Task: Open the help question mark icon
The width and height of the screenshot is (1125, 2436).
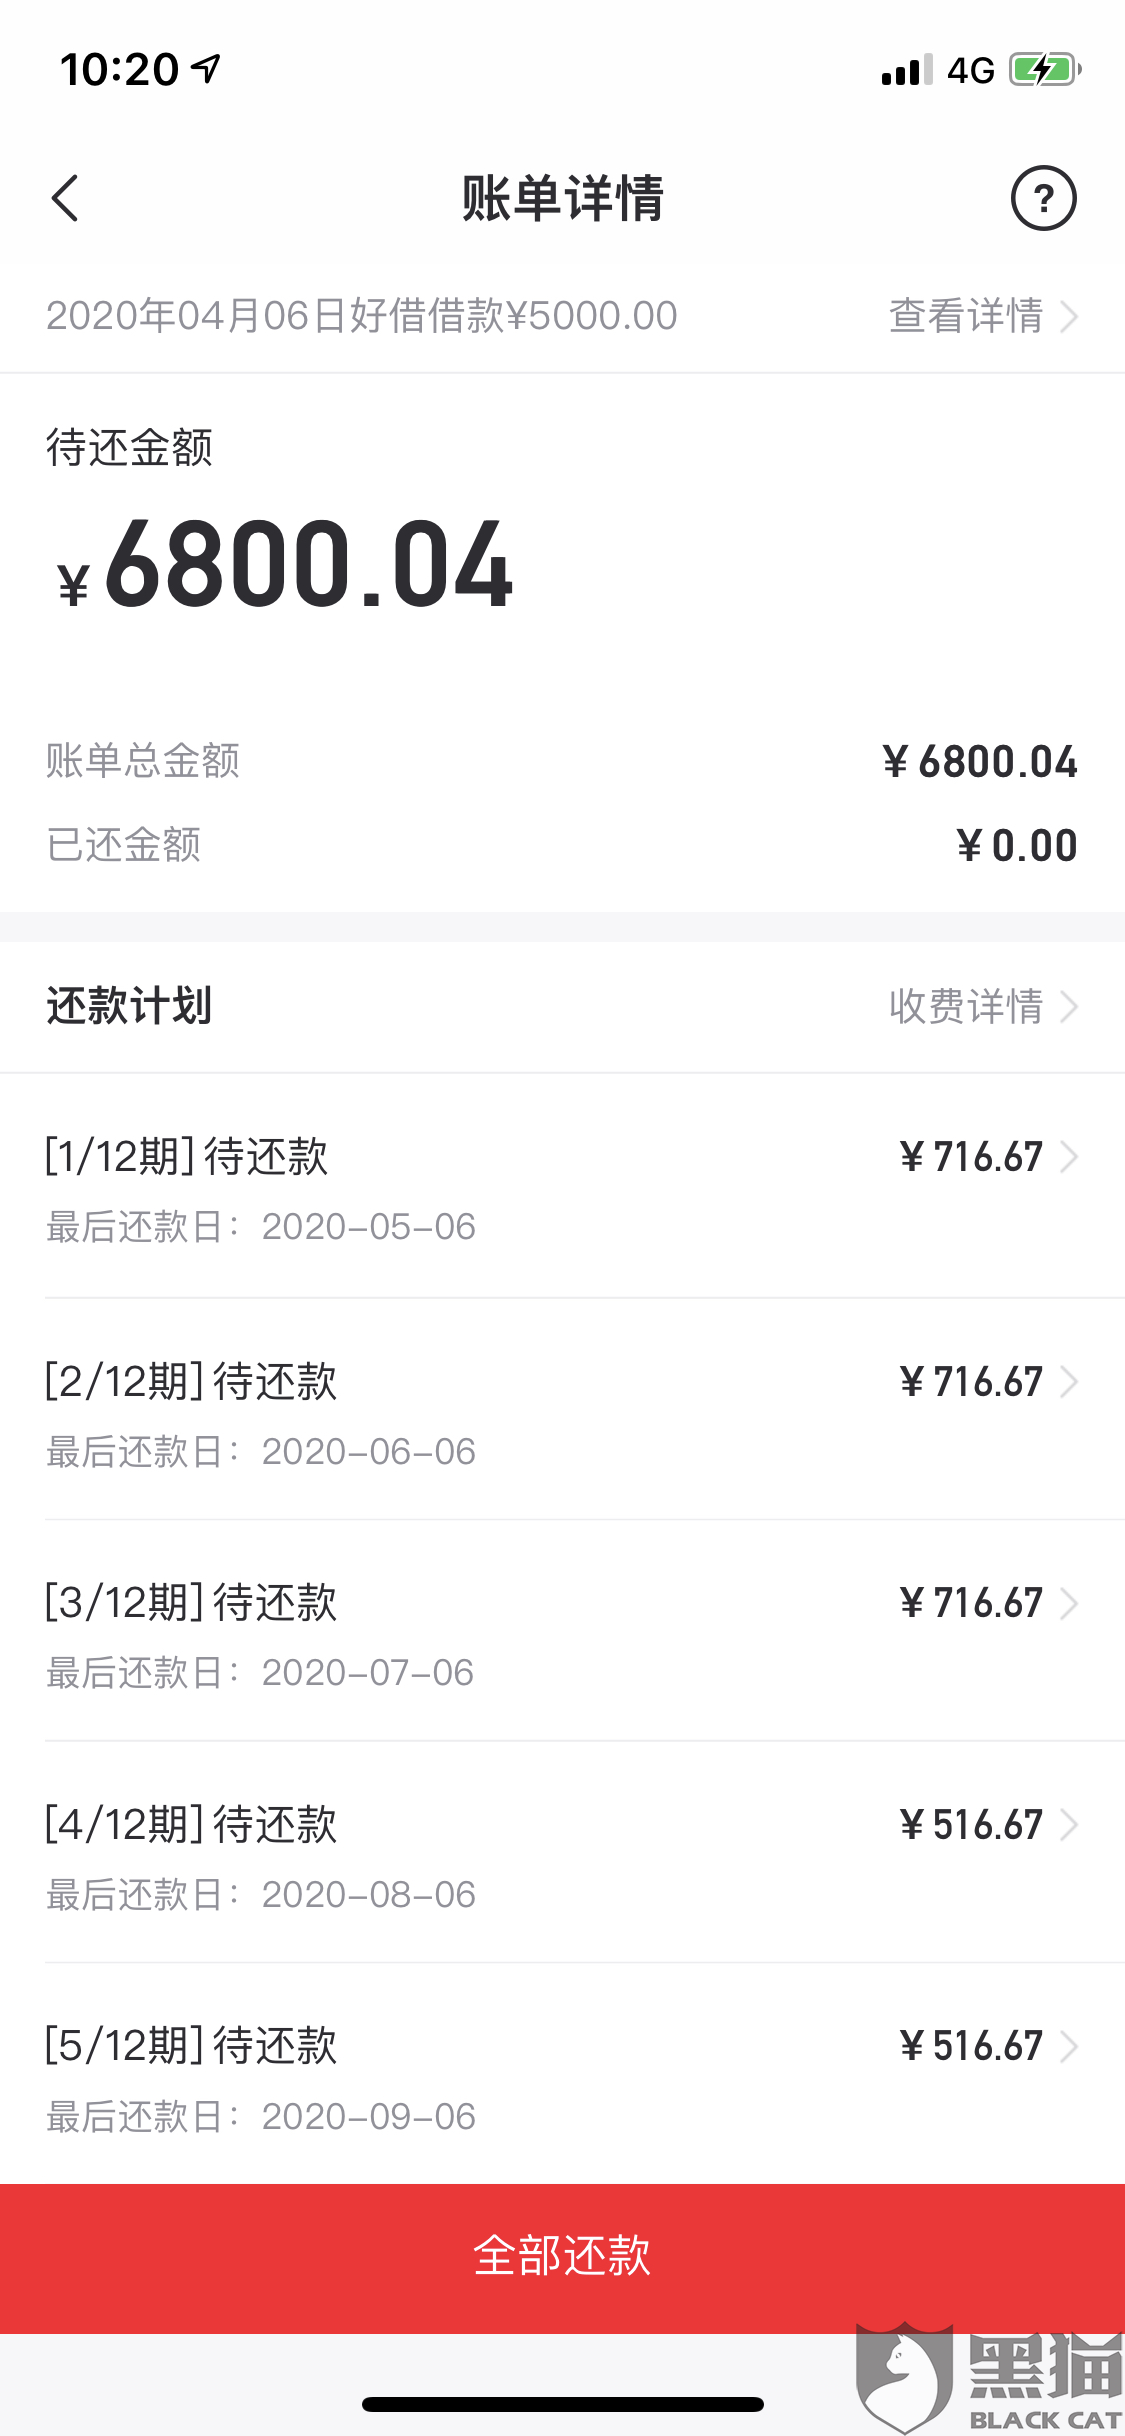Action: pos(1043,198)
